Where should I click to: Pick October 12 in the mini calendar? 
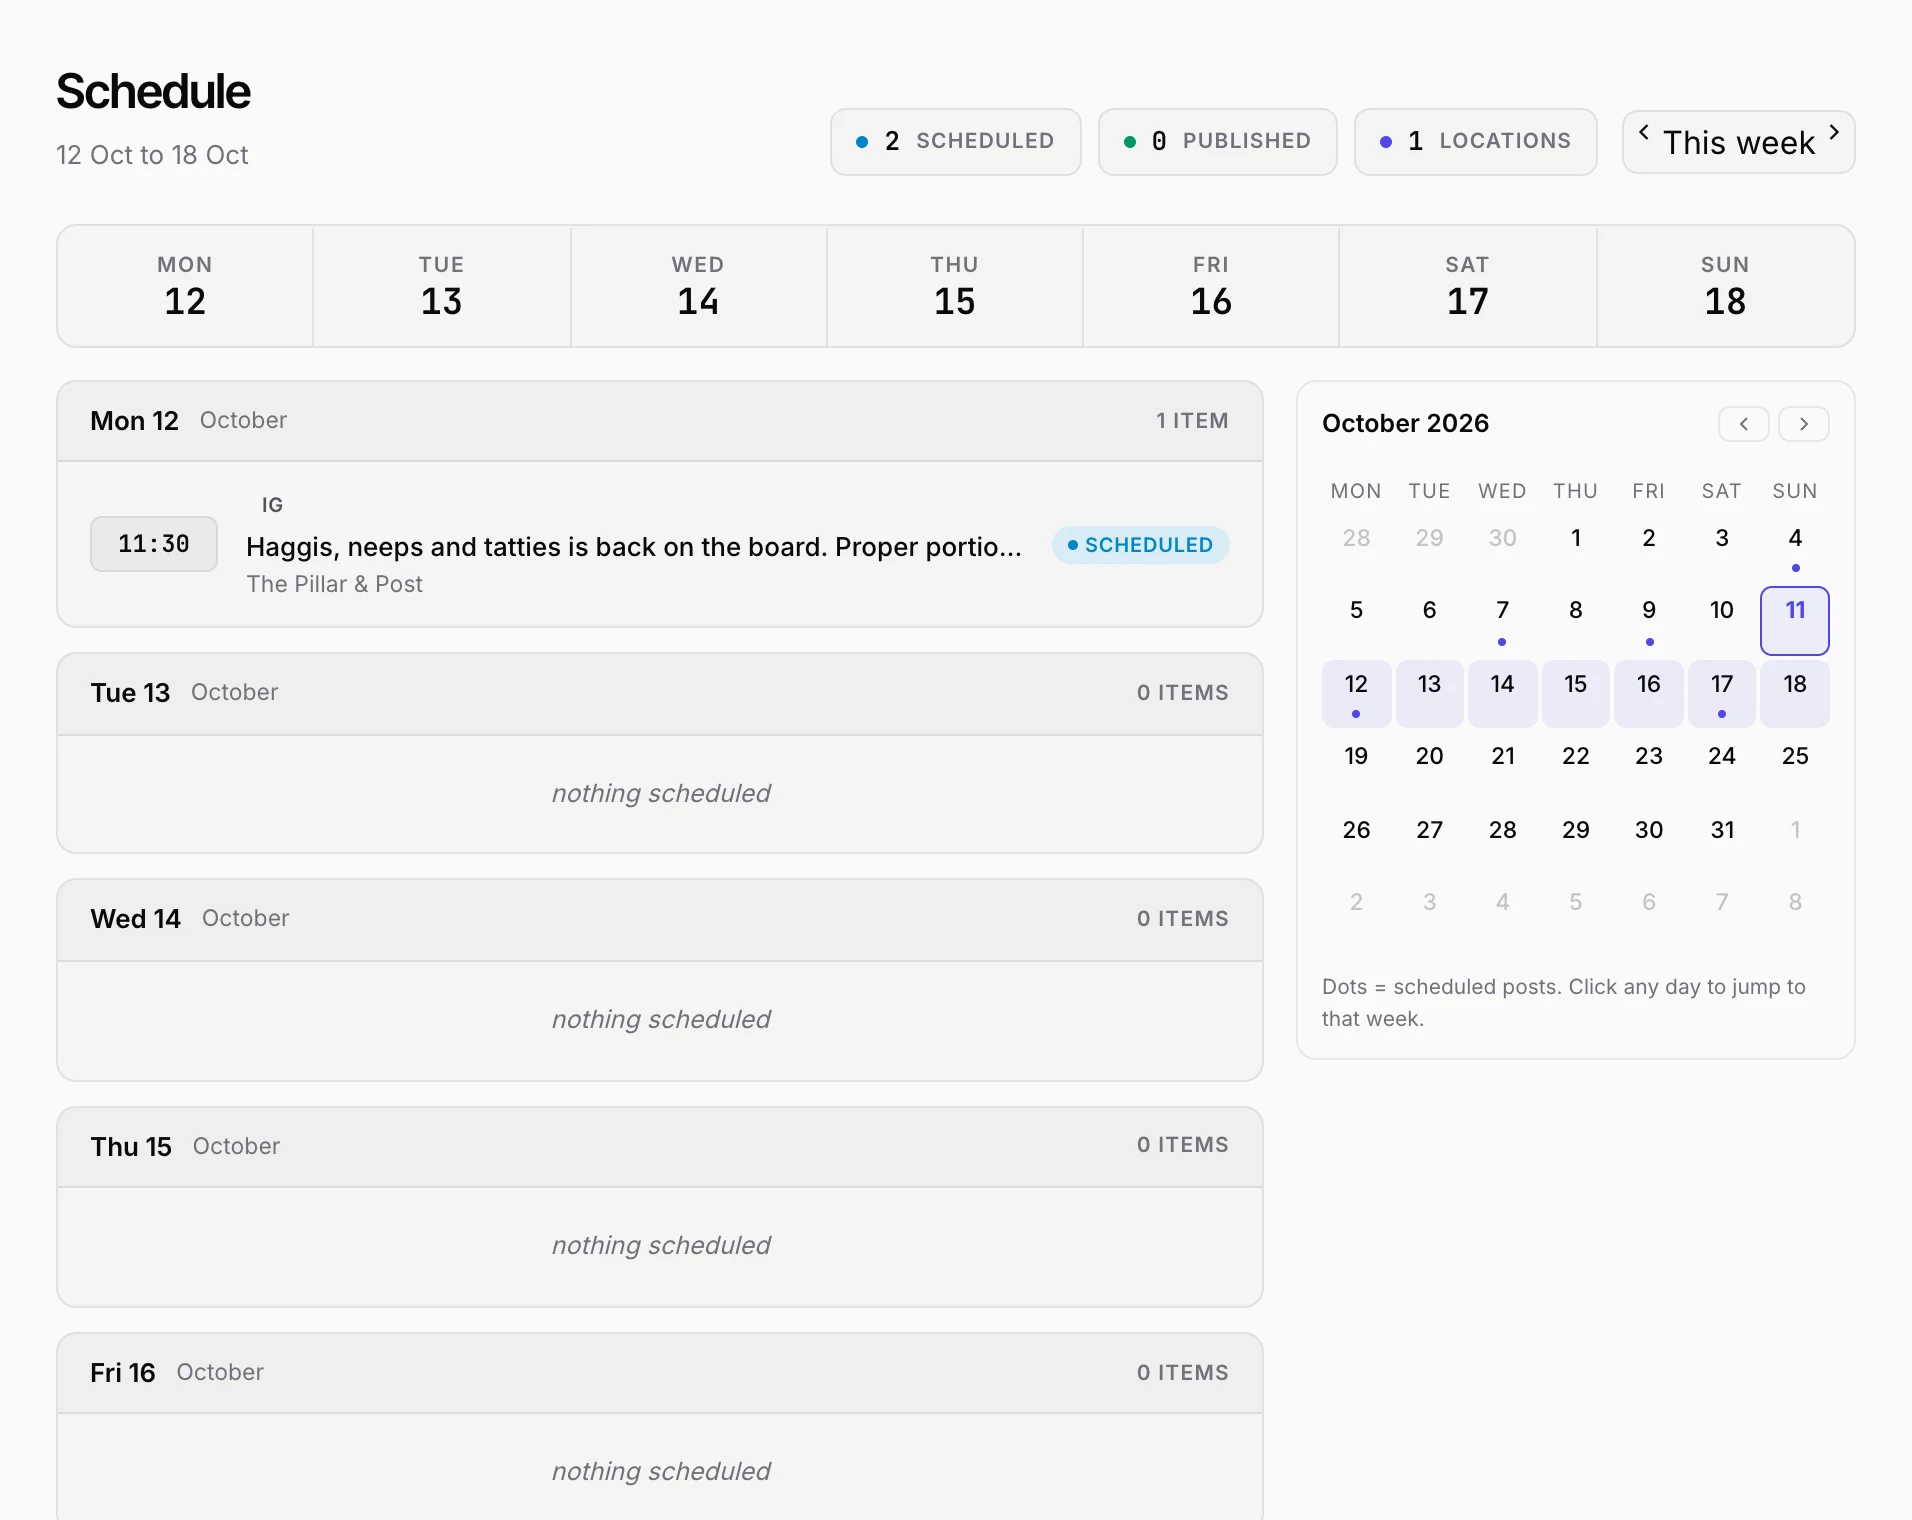(x=1356, y=693)
